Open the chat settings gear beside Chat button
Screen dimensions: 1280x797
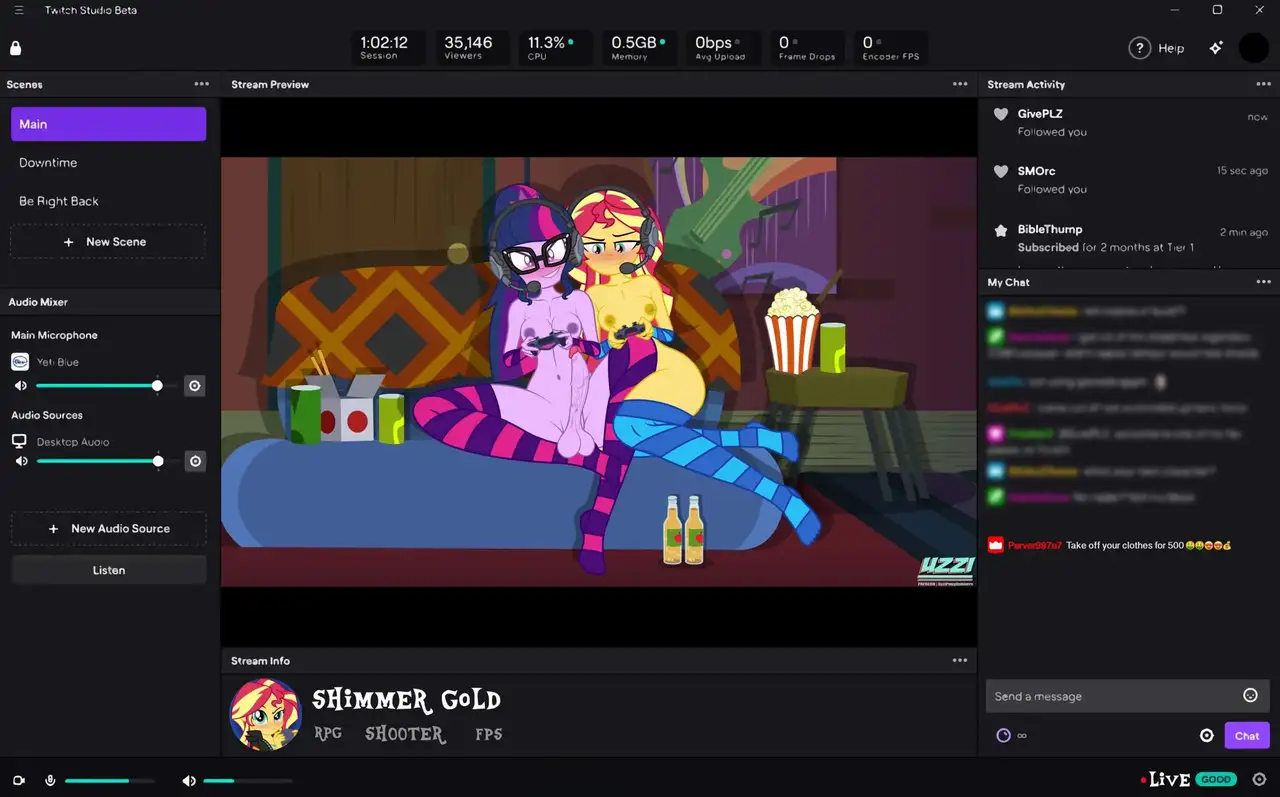(1206, 736)
